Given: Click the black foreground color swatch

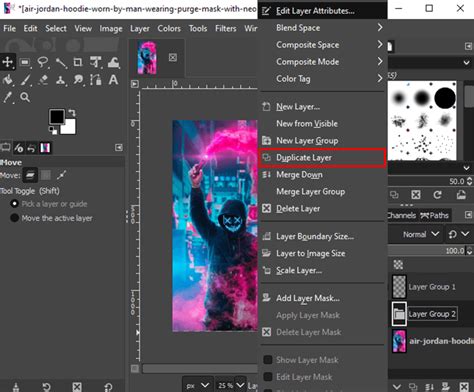Looking at the screenshot, I should point(56,116).
